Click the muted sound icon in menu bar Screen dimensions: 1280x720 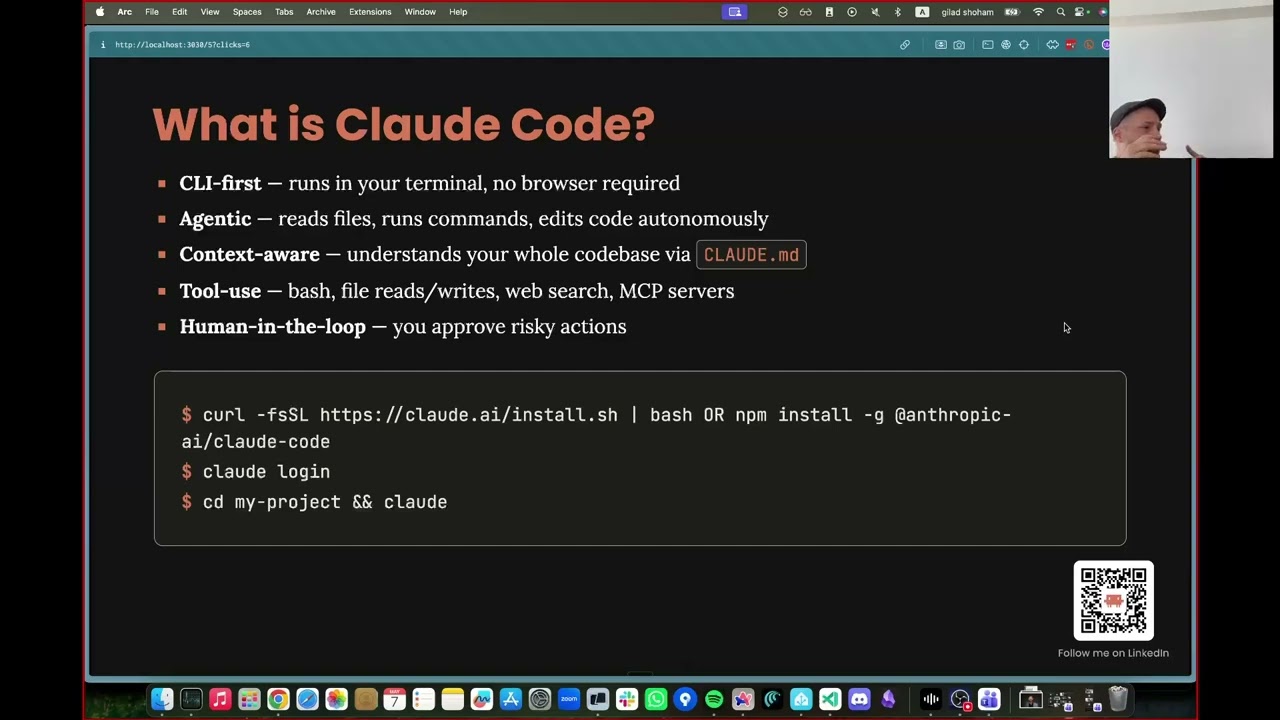pos(875,12)
